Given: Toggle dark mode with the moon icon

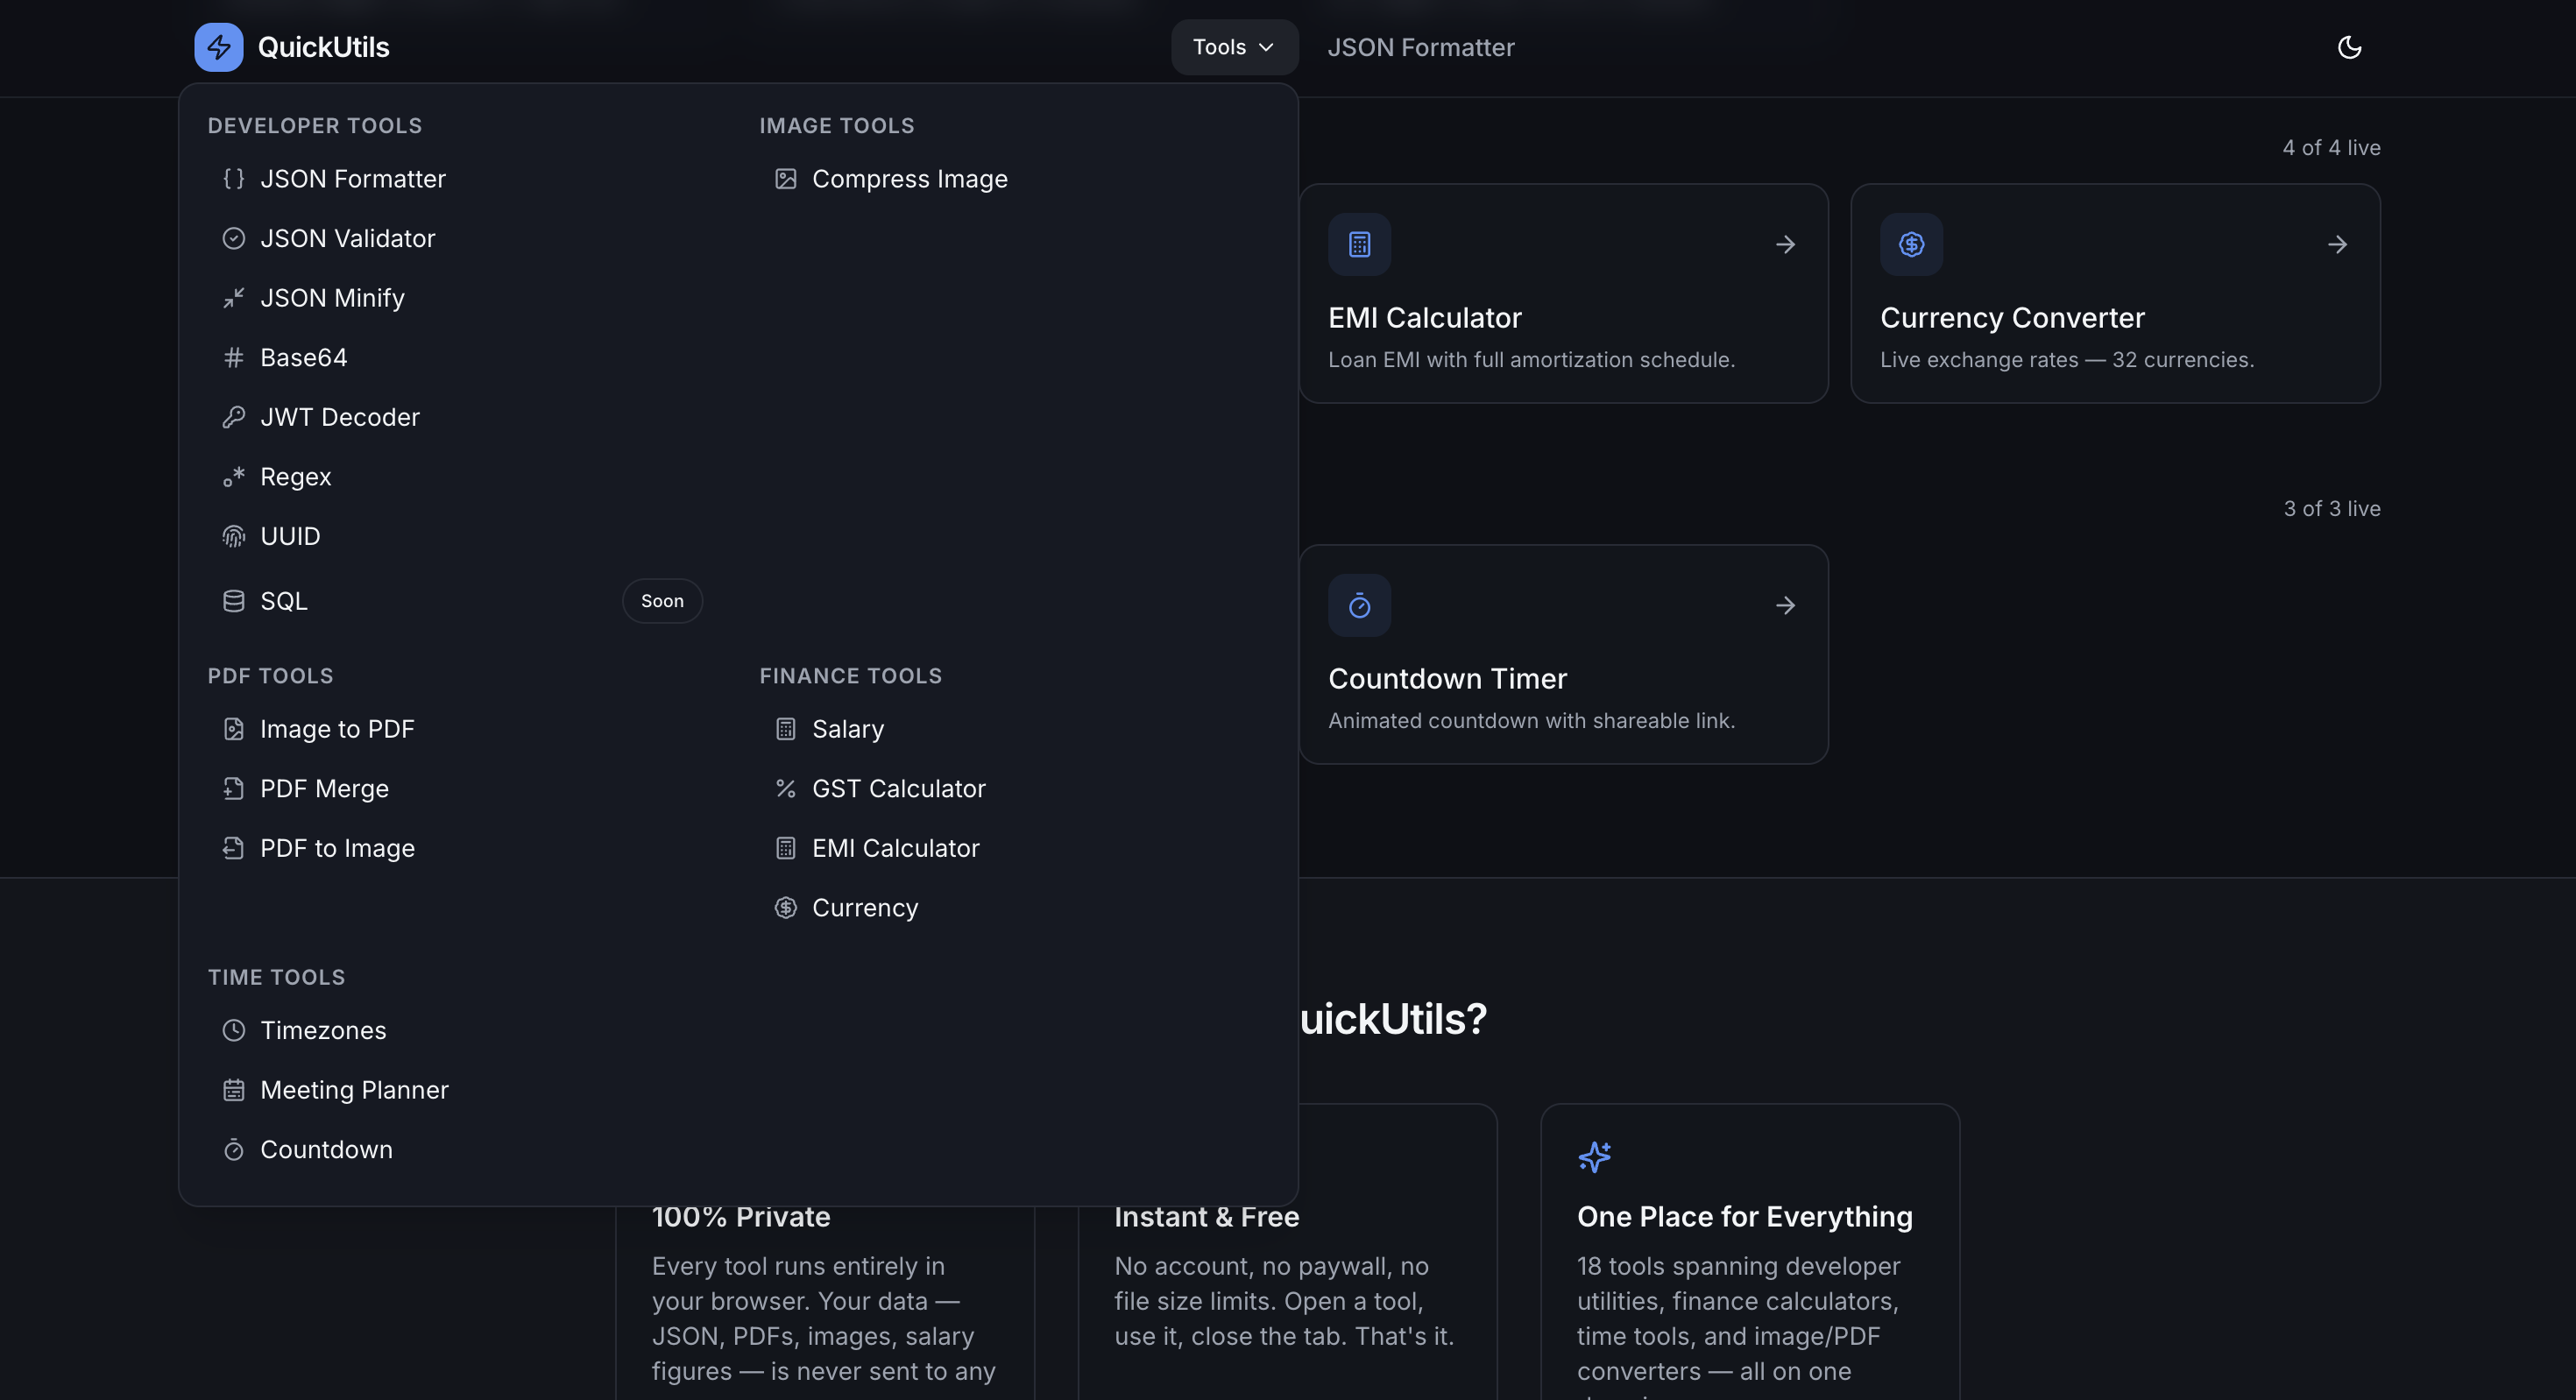Looking at the screenshot, I should [x=2349, y=47].
